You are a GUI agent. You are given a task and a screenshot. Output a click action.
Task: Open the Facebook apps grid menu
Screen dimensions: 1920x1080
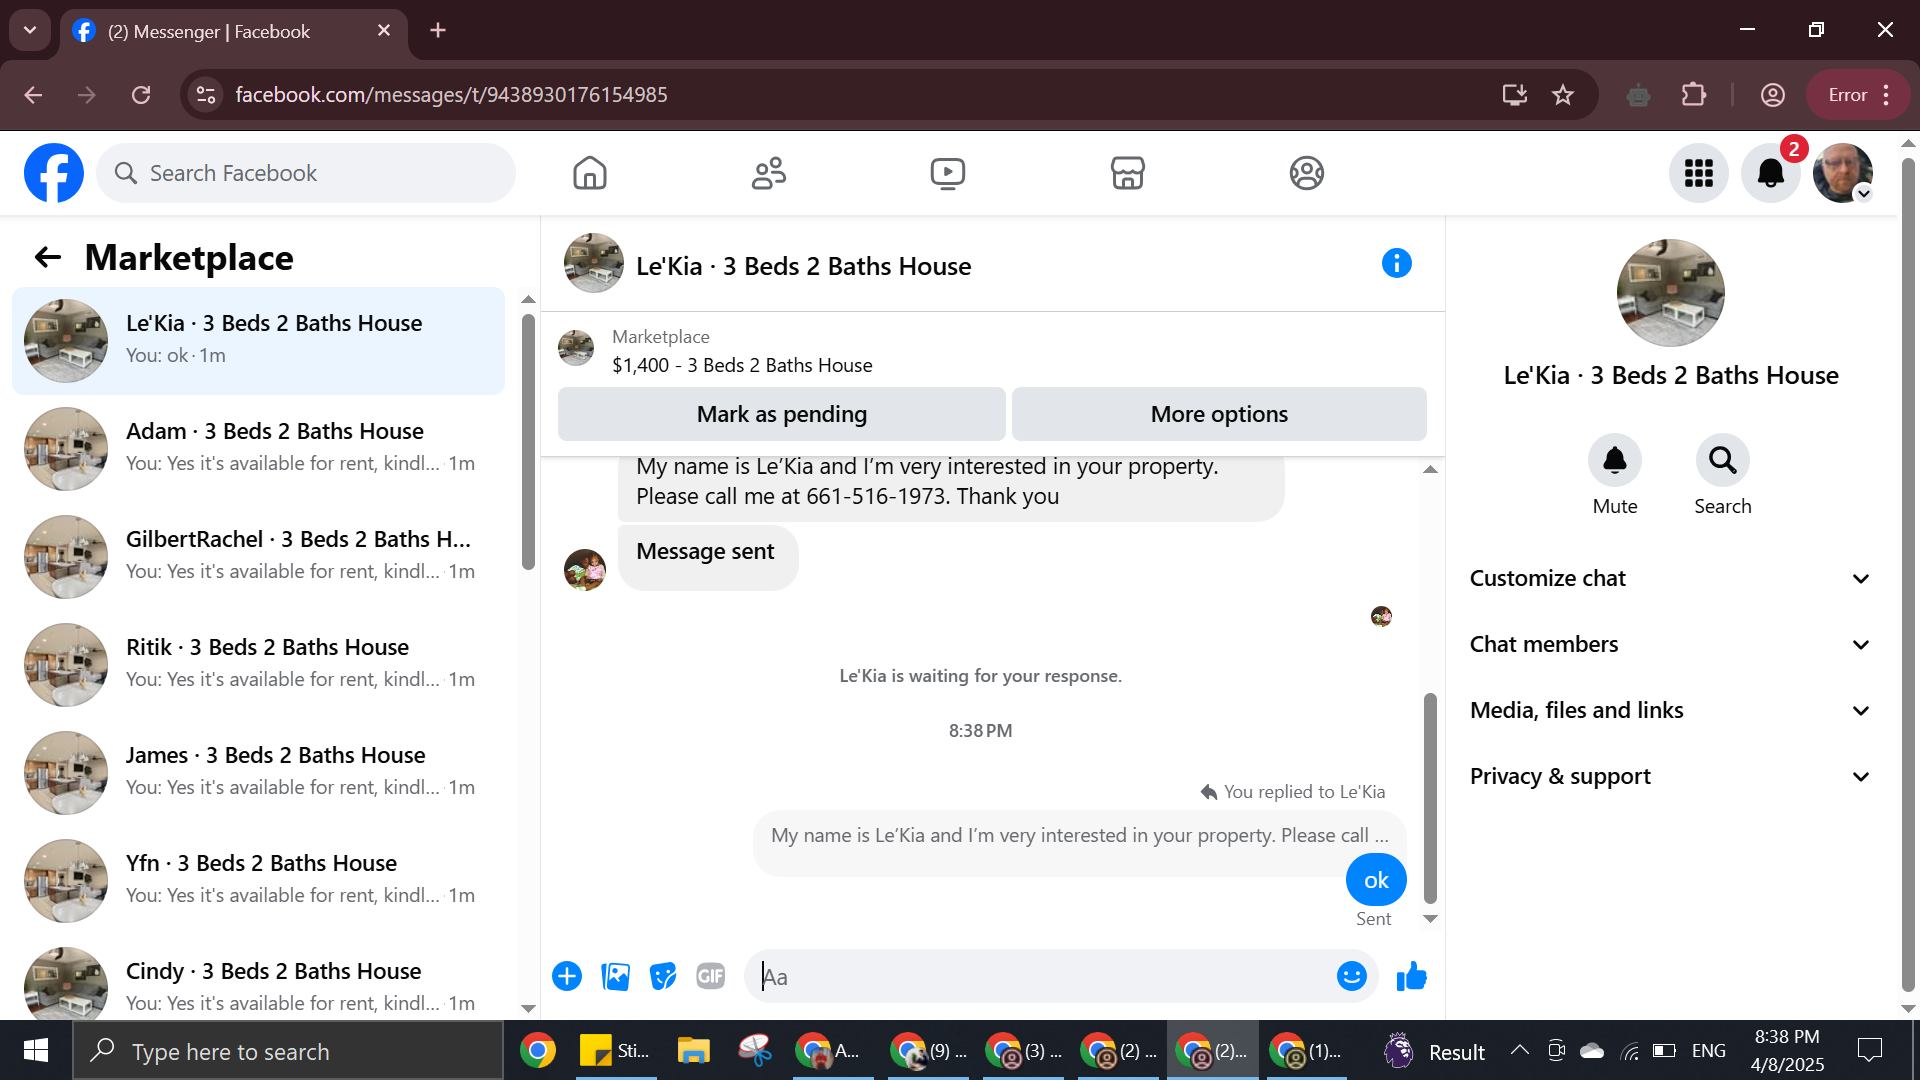click(1698, 173)
